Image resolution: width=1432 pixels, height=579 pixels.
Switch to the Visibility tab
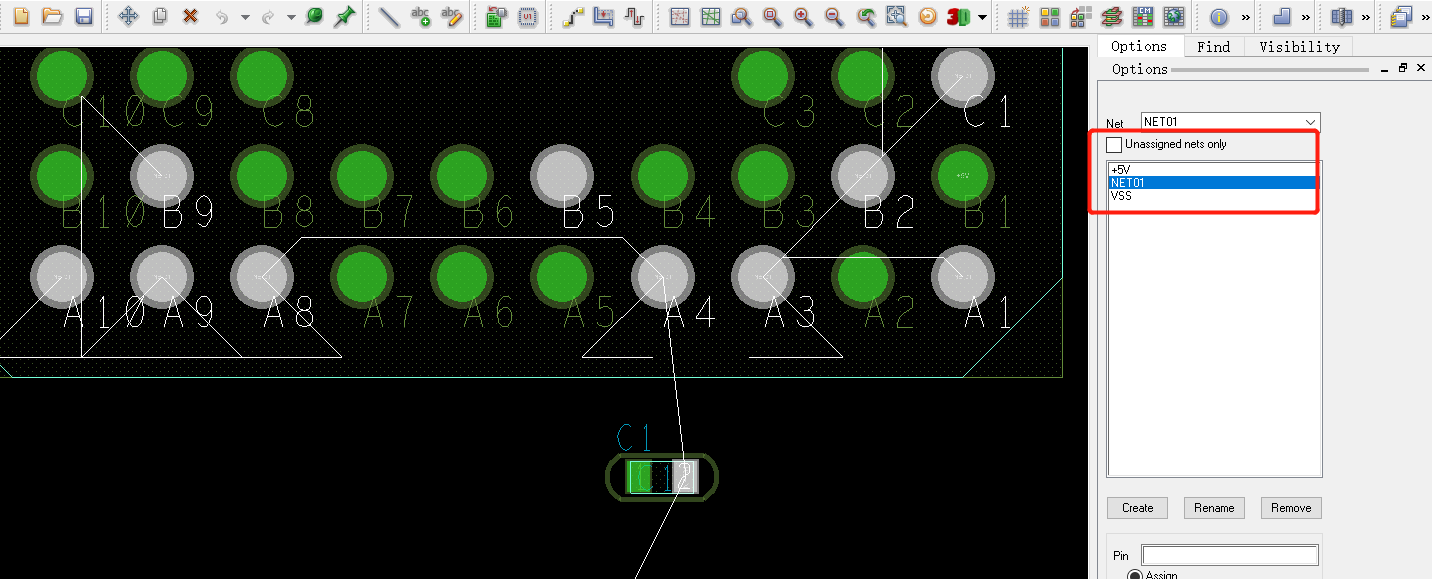tap(1299, 46)
